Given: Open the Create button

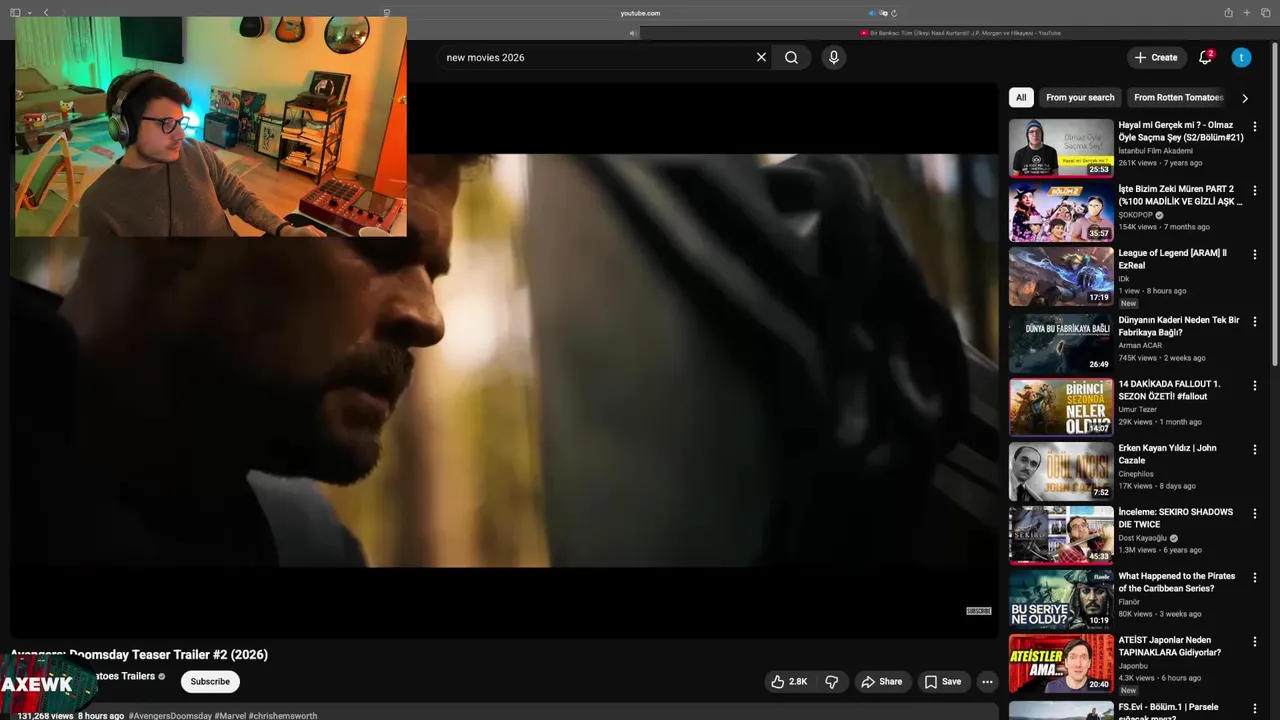Looking at the screenshot, I should pyautogui.click(x=1156, y=58).
